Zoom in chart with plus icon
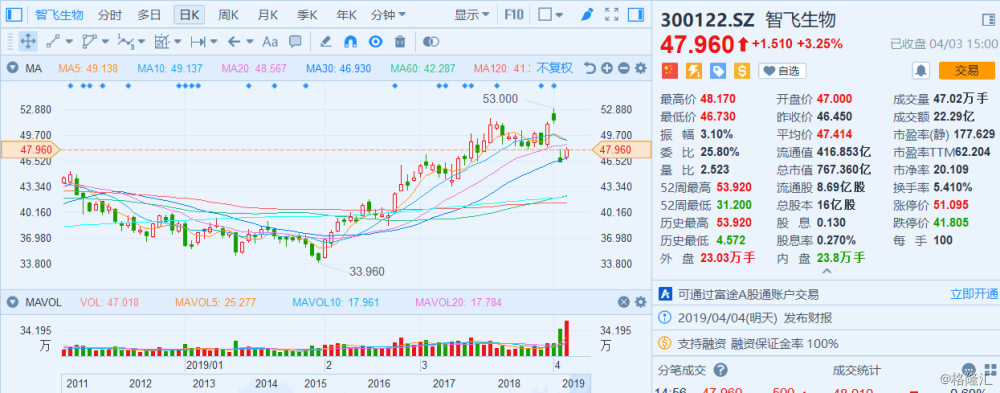Viewport: 1000px width, 393px height. pos(607,68)
